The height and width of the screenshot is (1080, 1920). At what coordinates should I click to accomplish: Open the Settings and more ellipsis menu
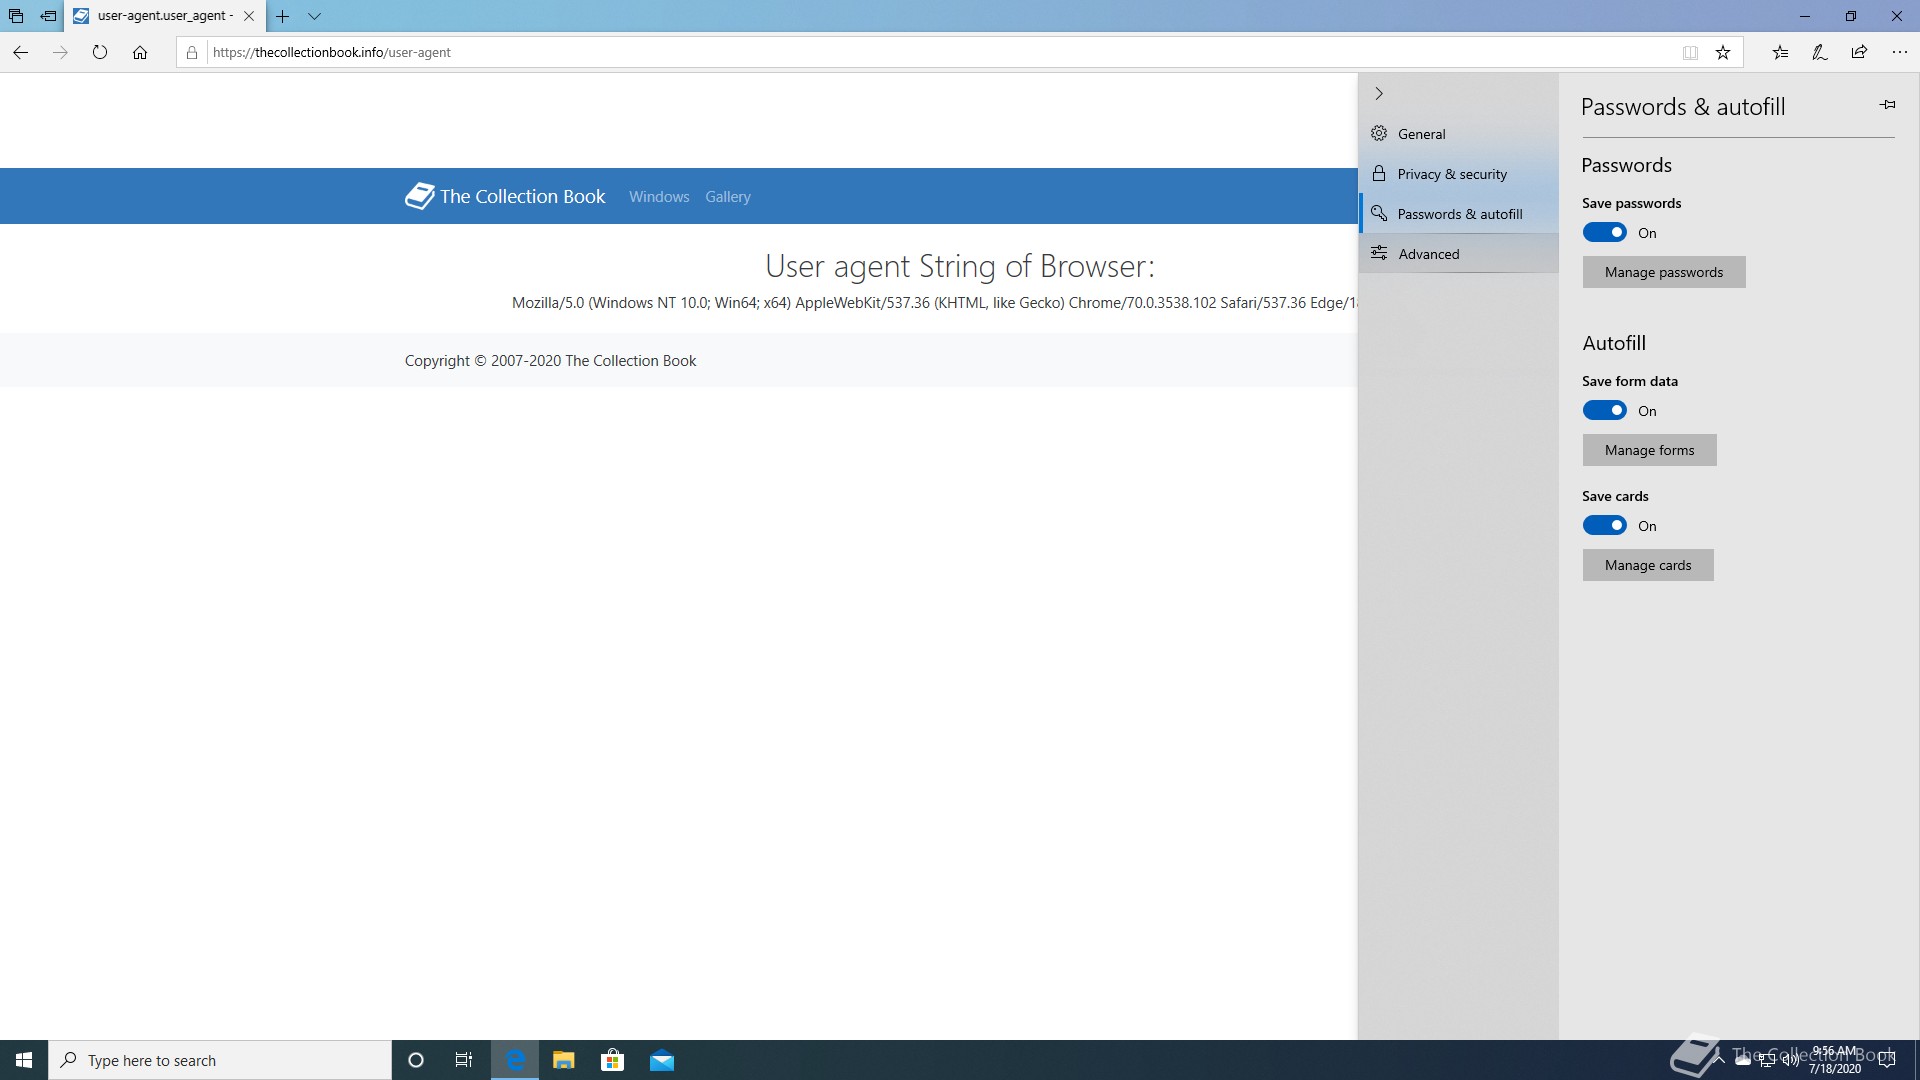click(1899, 52)
